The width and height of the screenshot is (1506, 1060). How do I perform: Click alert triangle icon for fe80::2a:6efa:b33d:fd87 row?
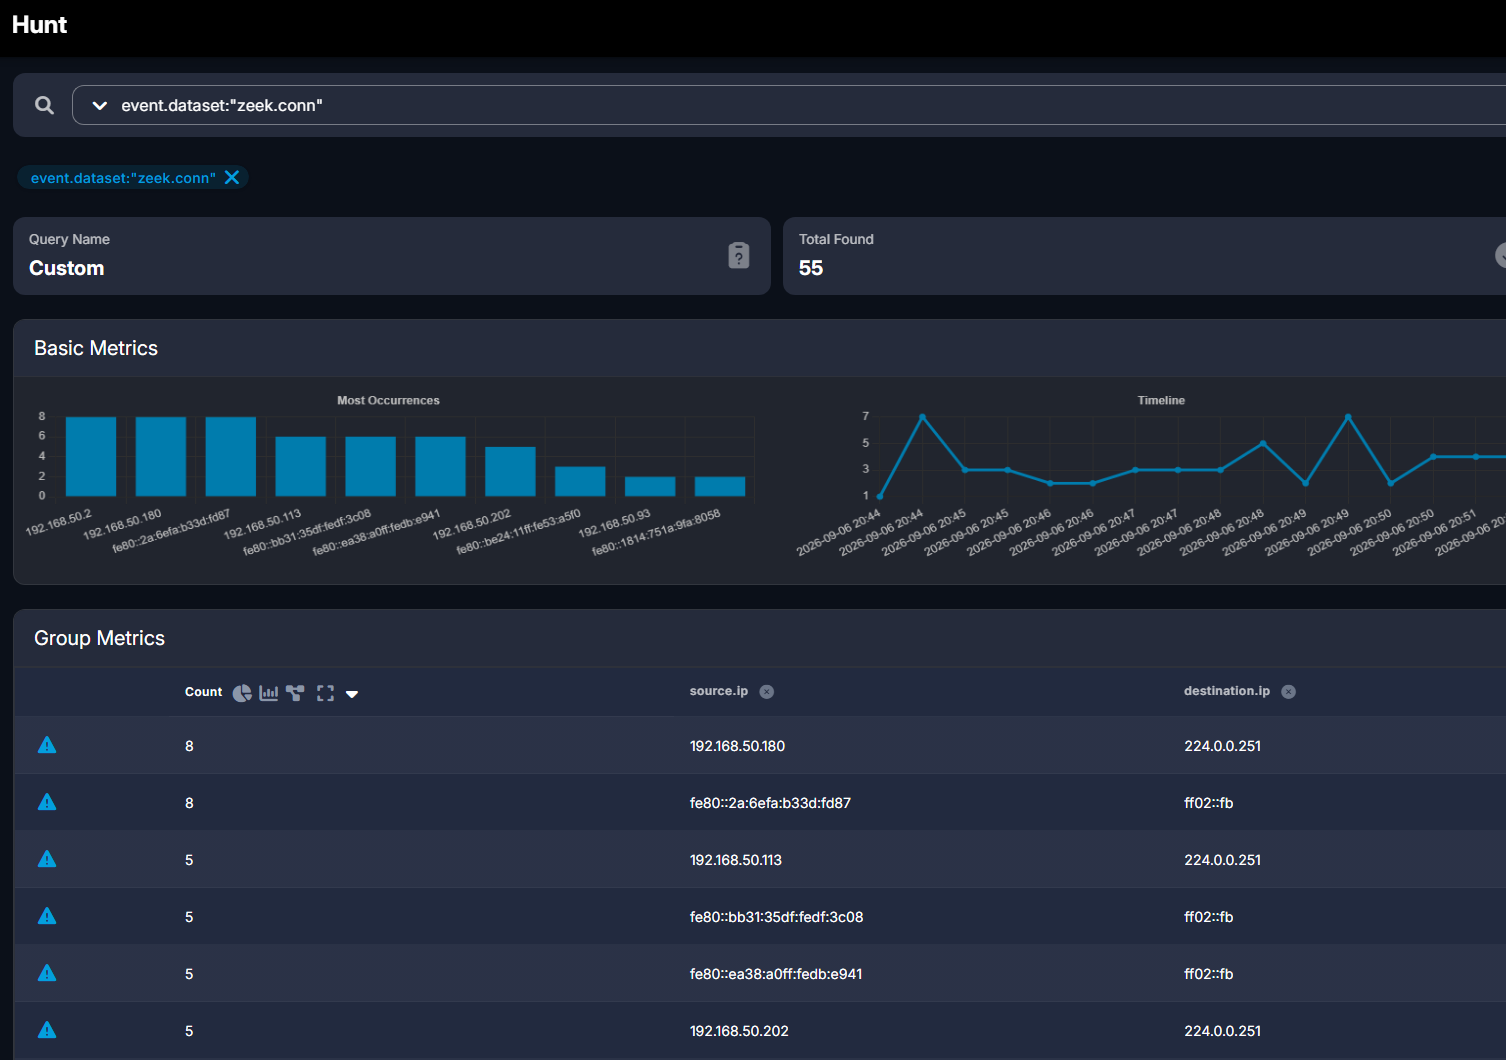[x=47, y=802]
